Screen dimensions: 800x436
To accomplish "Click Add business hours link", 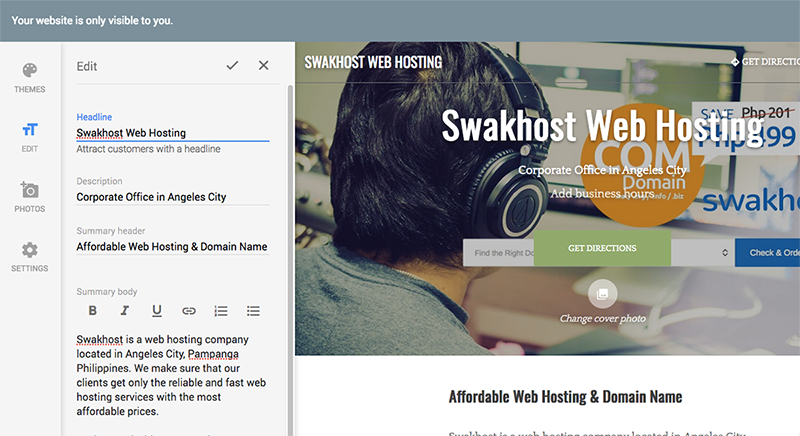I will click(602, 193).
